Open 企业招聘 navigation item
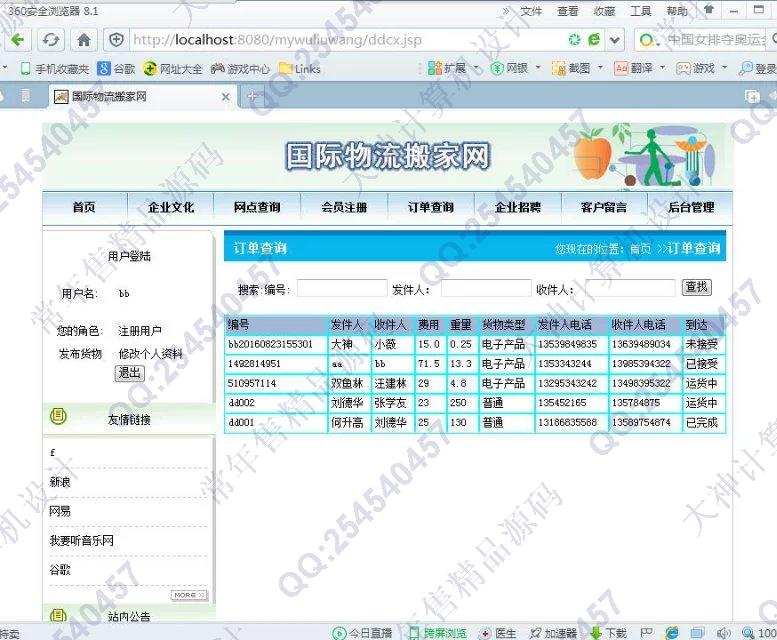 [x=518, y=208]
